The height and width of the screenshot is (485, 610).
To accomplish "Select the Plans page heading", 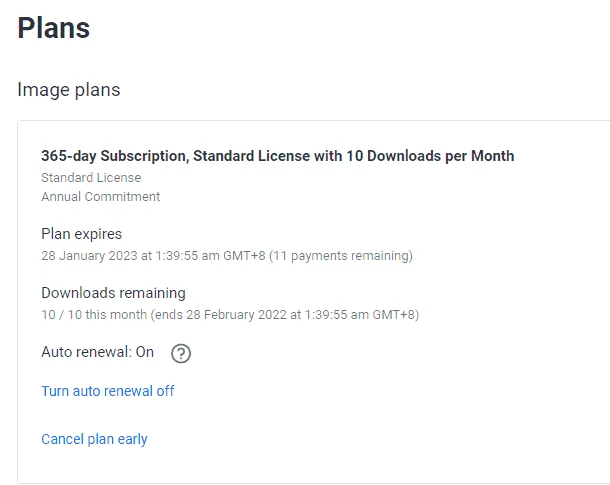I will [x=54, y=28].
